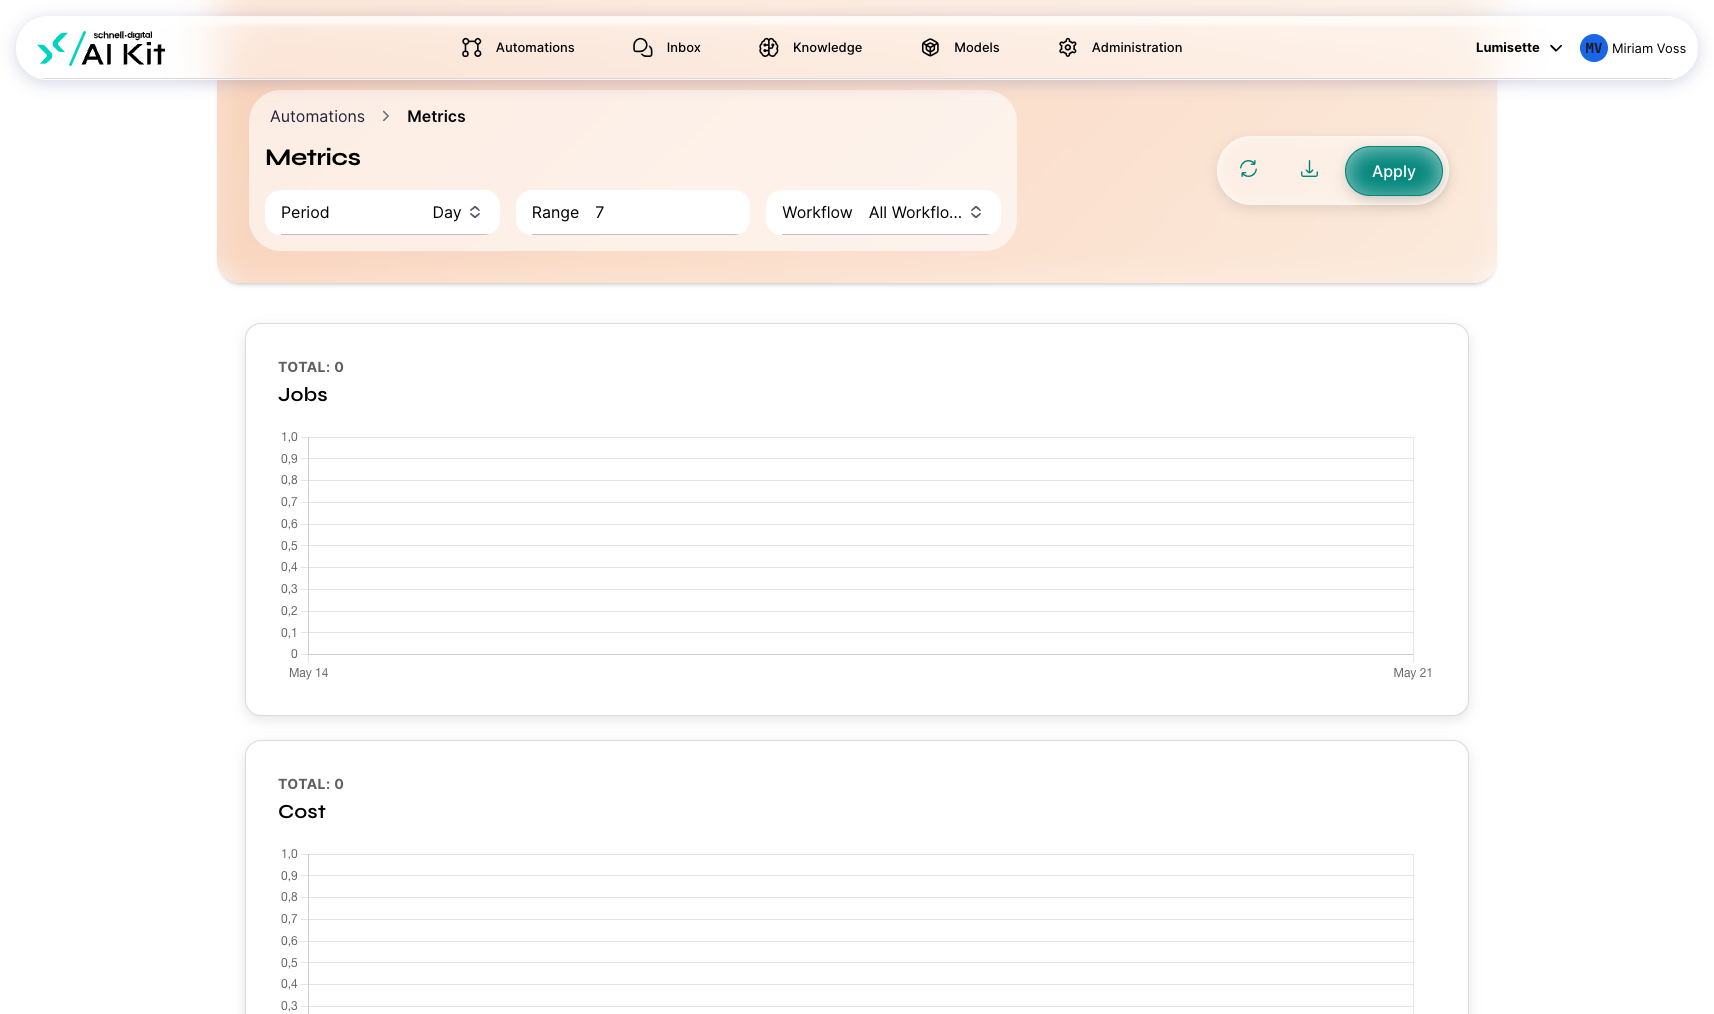The width and height of the screenshot is (1714, 1014).
Task: Open Miriam Voss user profile
Action: point(1633,48)
